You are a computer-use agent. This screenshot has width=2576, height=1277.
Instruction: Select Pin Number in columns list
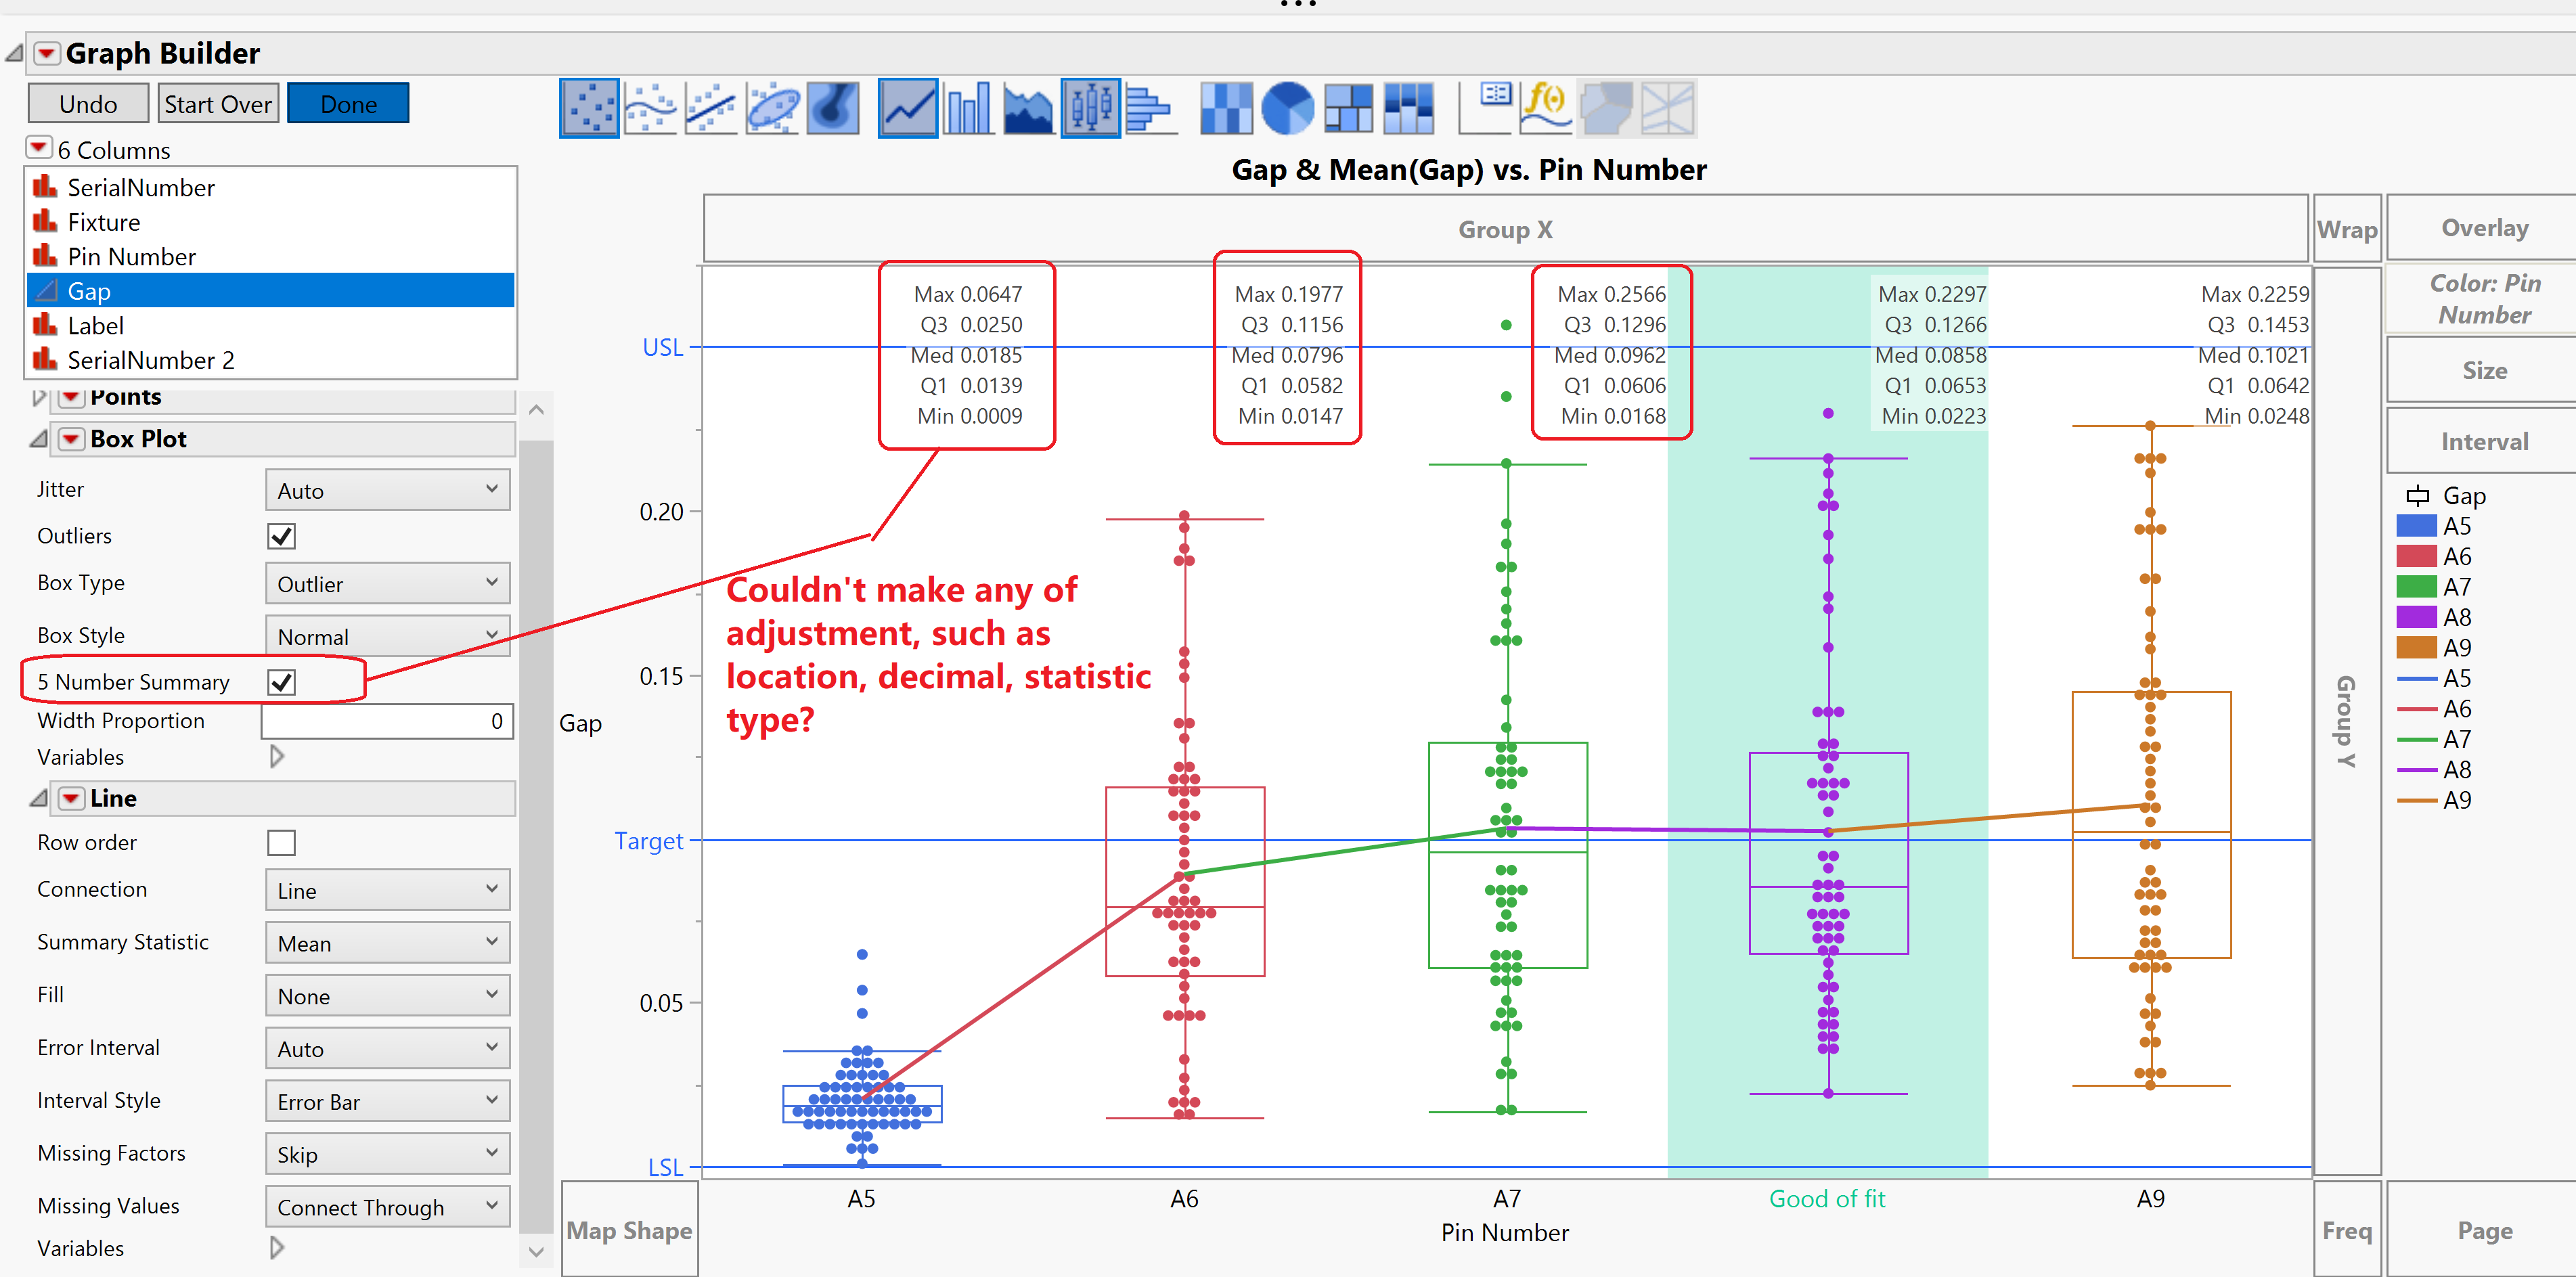tap(131, 257)
